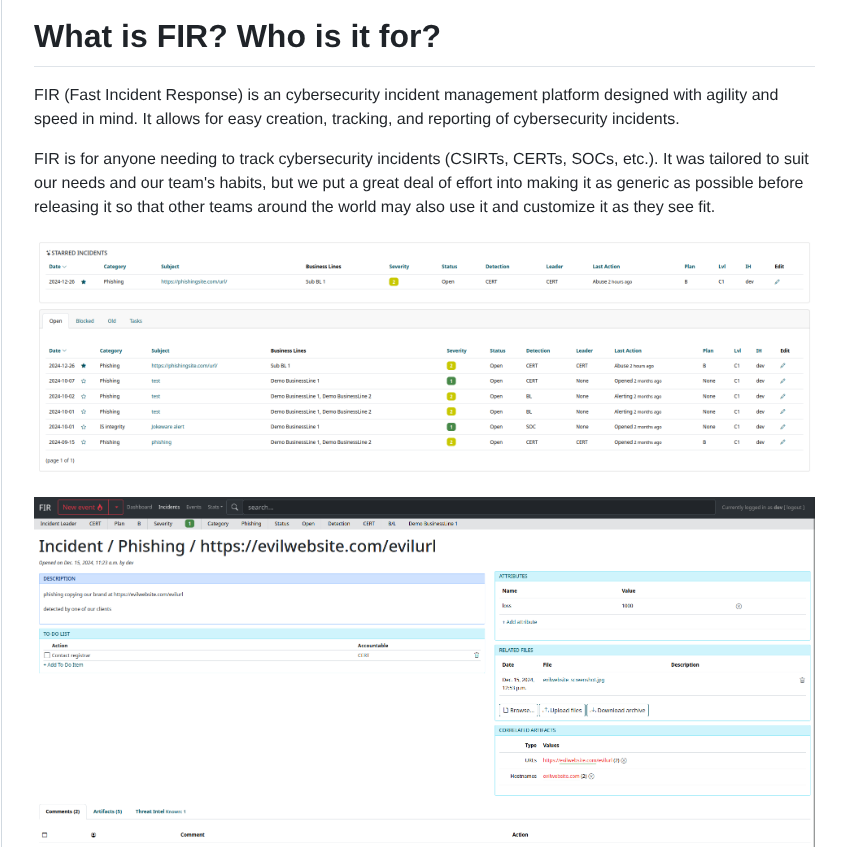
Task: Click edit pencil for jokeware alert incident
Action: 783,426
